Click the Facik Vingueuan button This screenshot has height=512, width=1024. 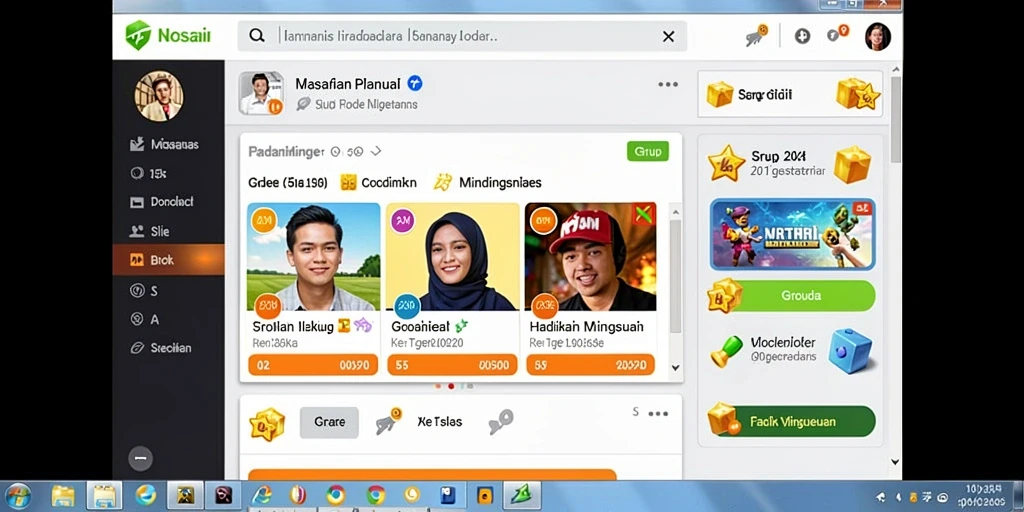pos(801,422)
